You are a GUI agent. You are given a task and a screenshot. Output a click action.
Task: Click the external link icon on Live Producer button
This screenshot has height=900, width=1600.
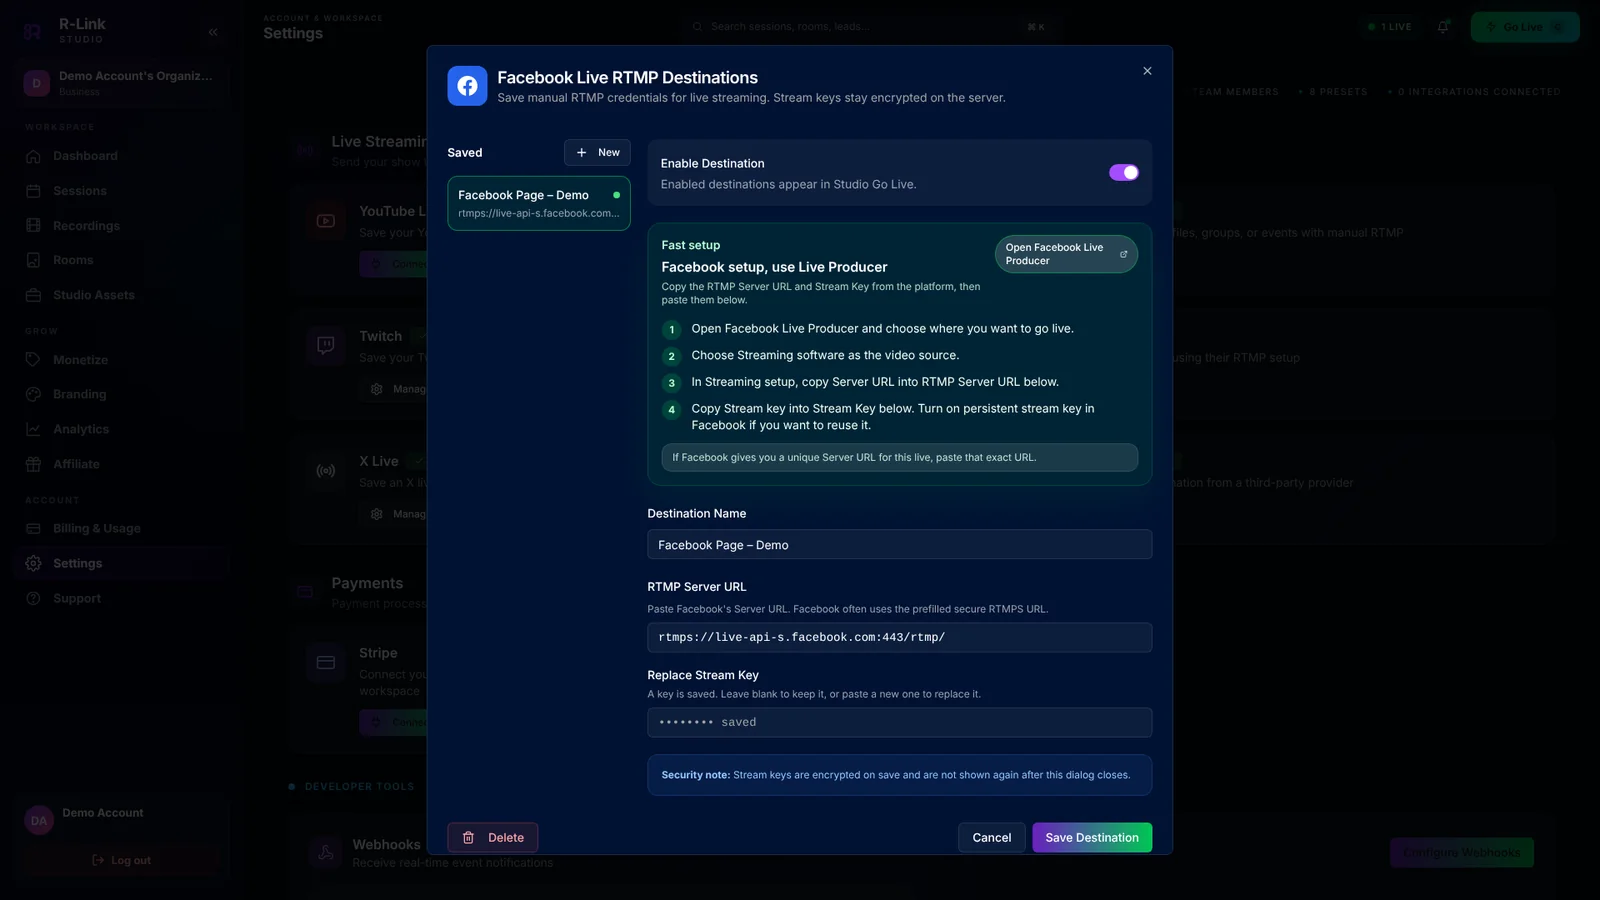click(1123, 254)
